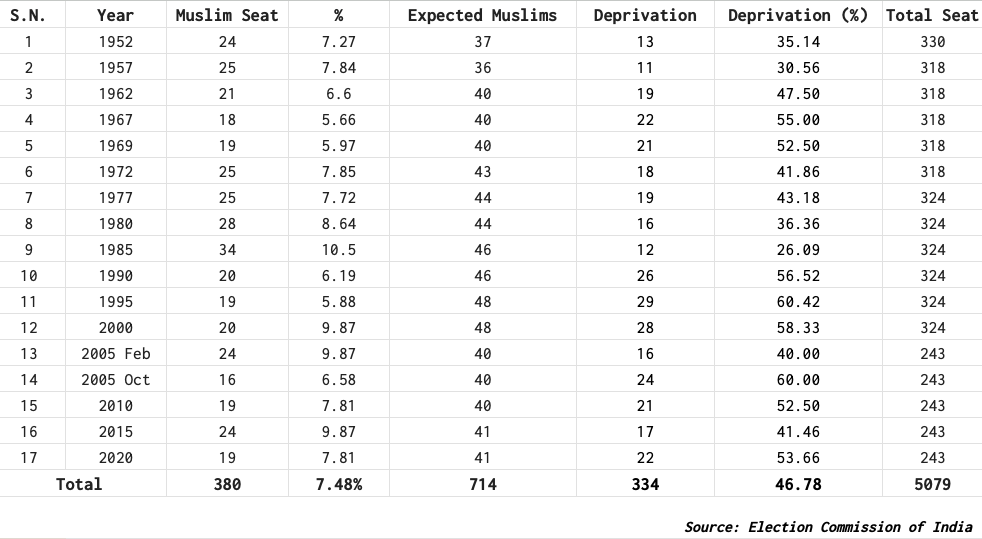This screenshot has width=982, height=539.
Task: Click the "Expected Muslims" column header
Action: [482, 15]
